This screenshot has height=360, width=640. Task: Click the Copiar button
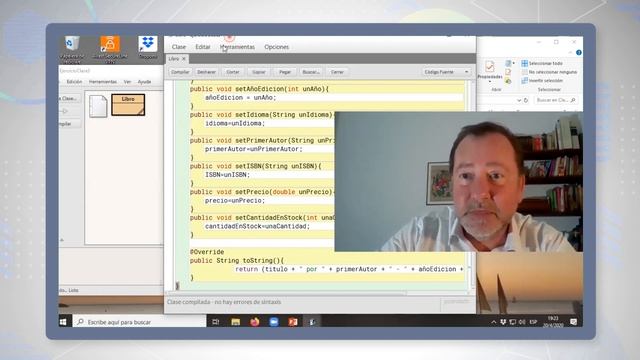coord(258,72)
